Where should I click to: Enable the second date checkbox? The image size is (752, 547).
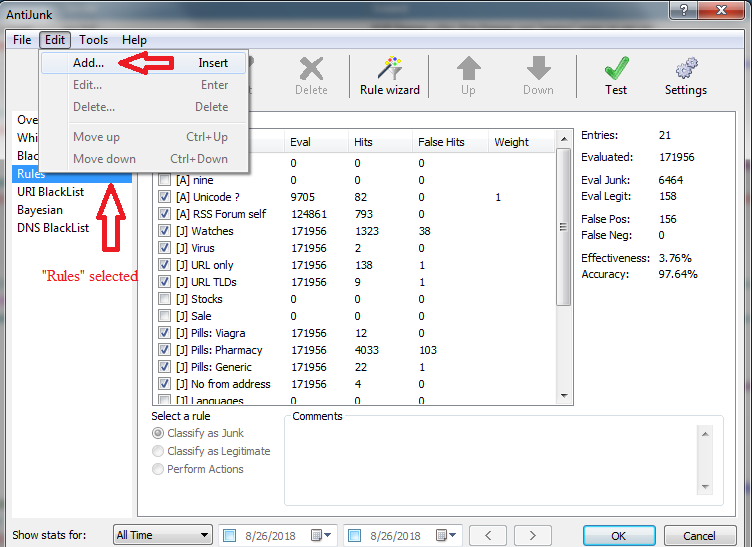(x=354, y=535)
